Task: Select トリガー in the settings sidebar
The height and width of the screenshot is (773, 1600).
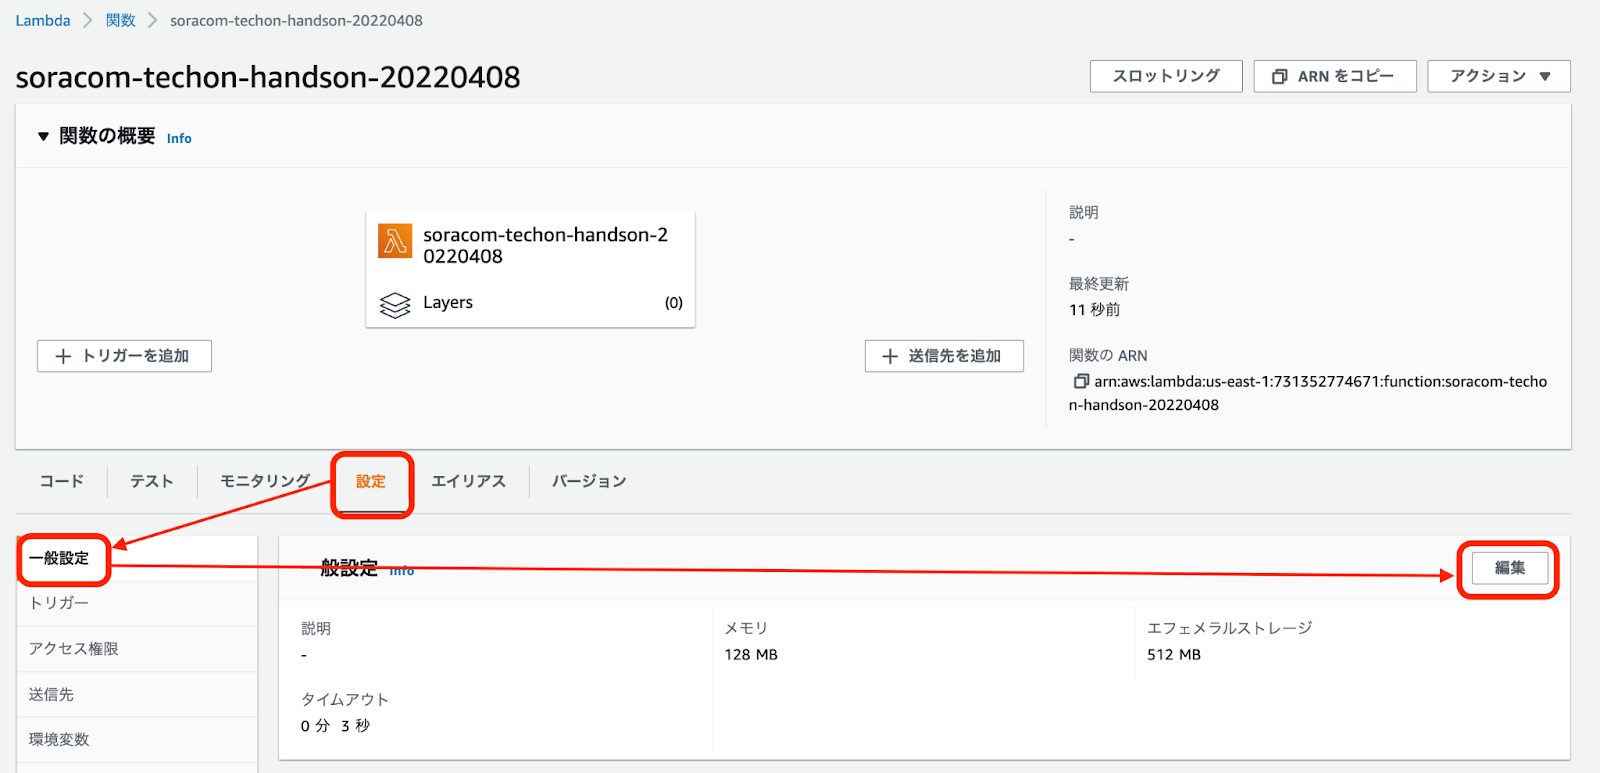Action: pyautogui.click(x=138, y=603)
